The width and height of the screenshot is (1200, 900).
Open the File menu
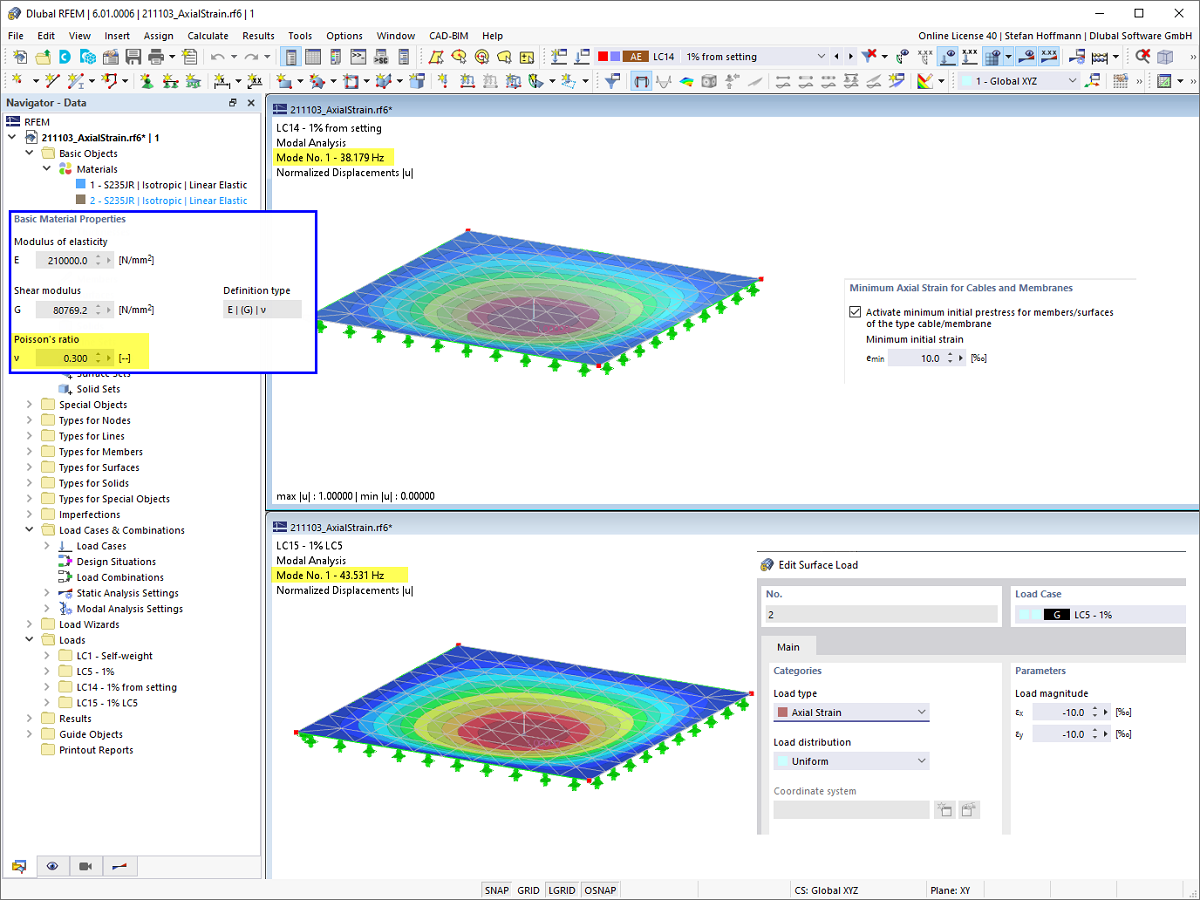pos(16,35)
